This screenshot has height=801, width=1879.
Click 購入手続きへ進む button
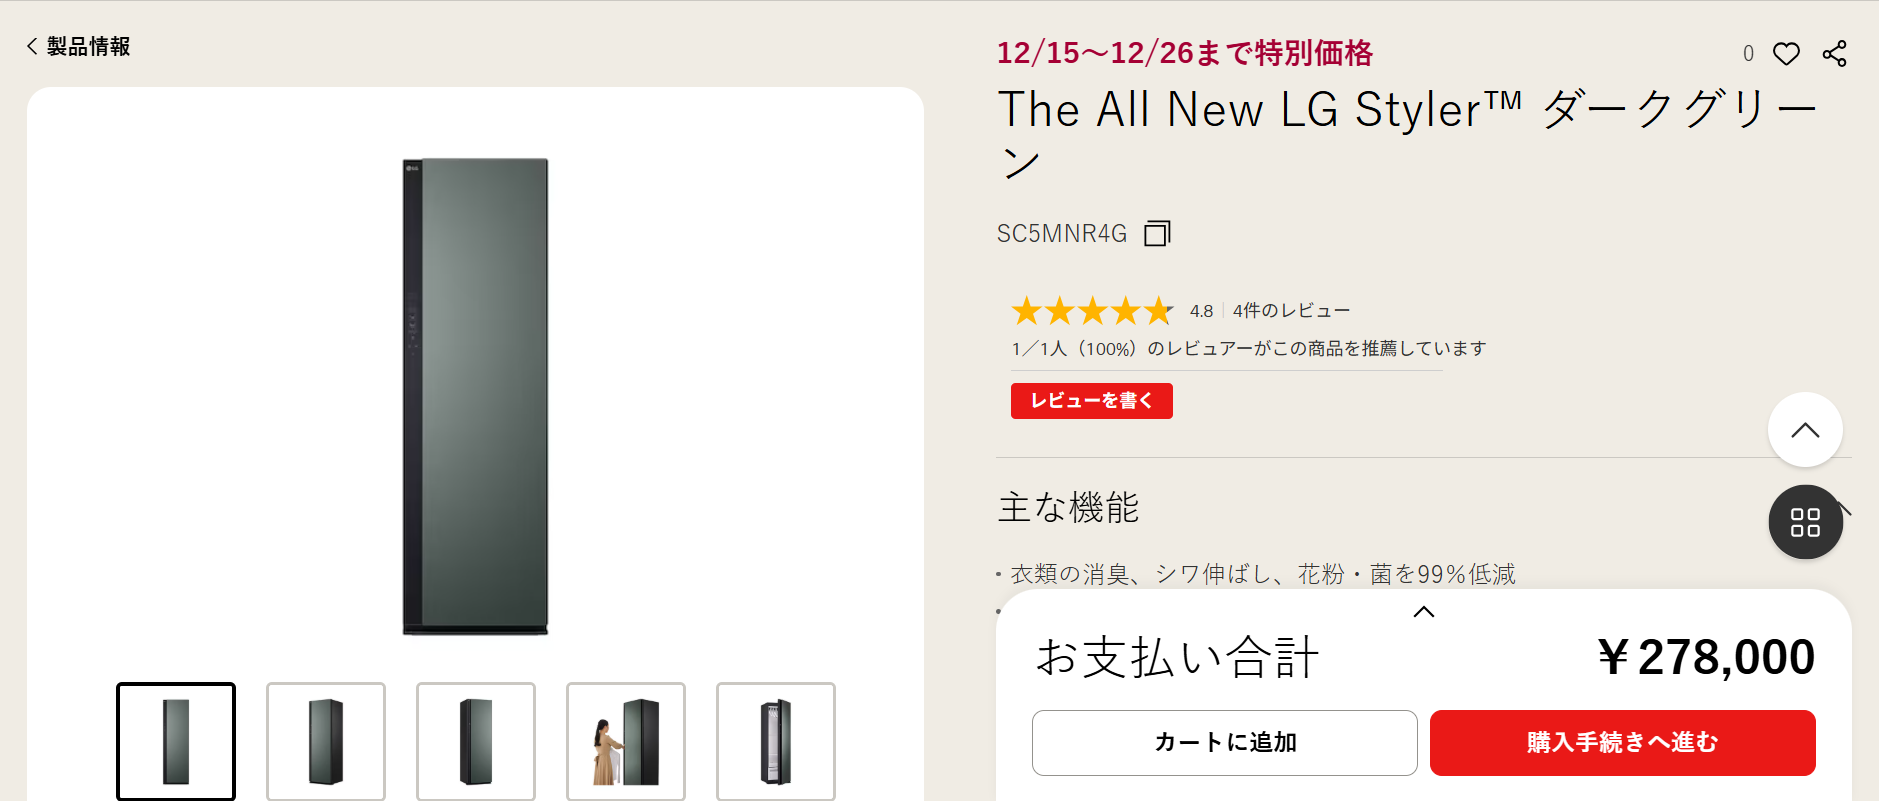pos(1622,742)
